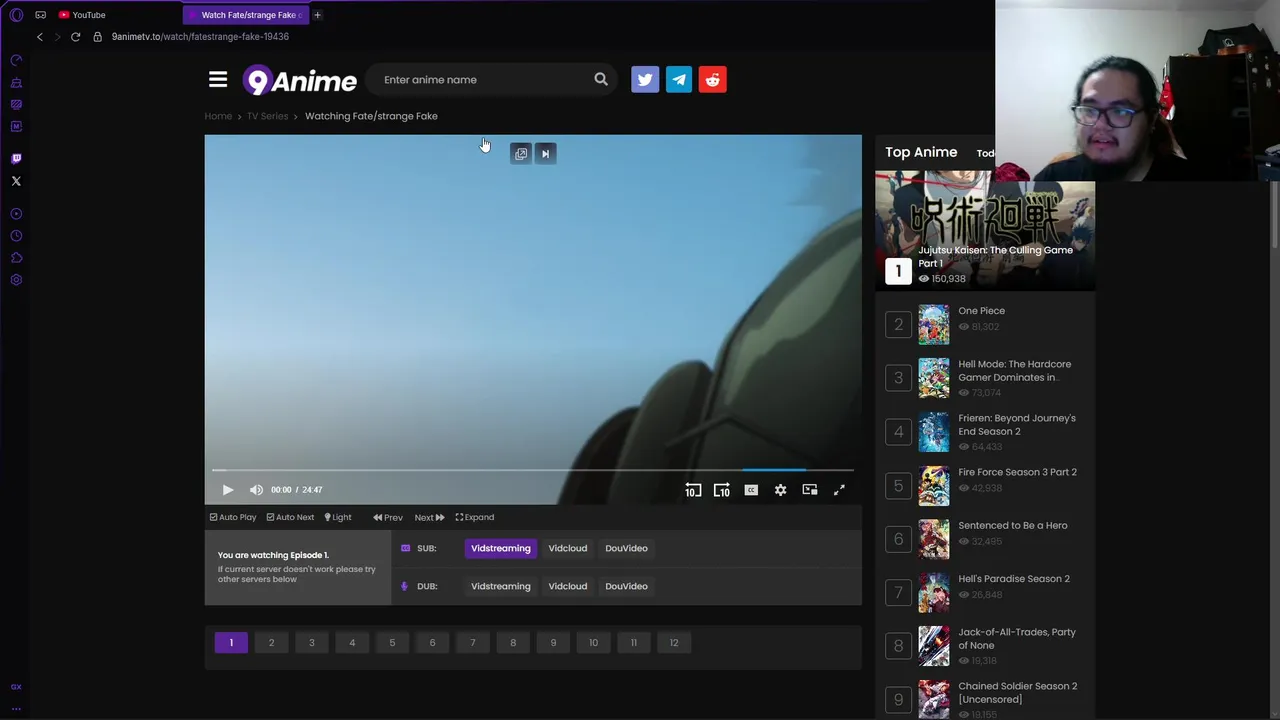Click the address bar URL

(x=200, y=37)
